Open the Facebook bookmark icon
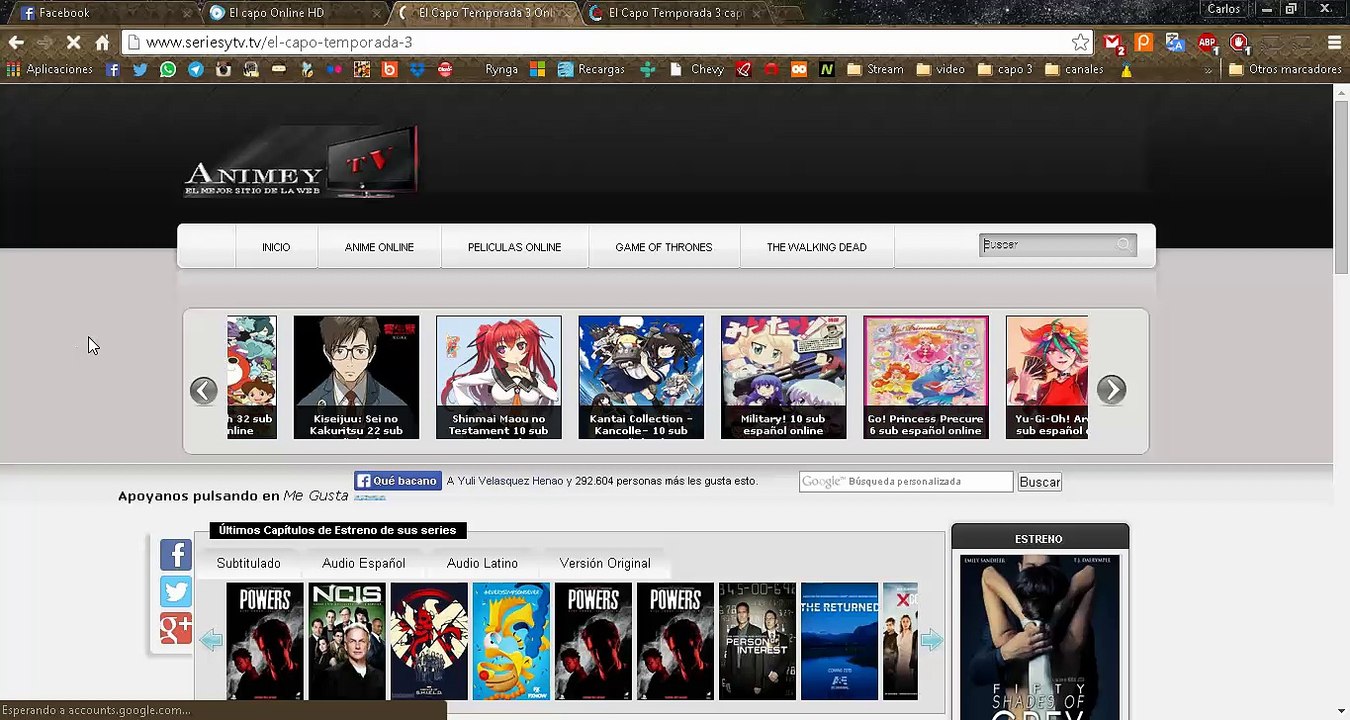Screen dimensions: 1350x720 (113, 70)
